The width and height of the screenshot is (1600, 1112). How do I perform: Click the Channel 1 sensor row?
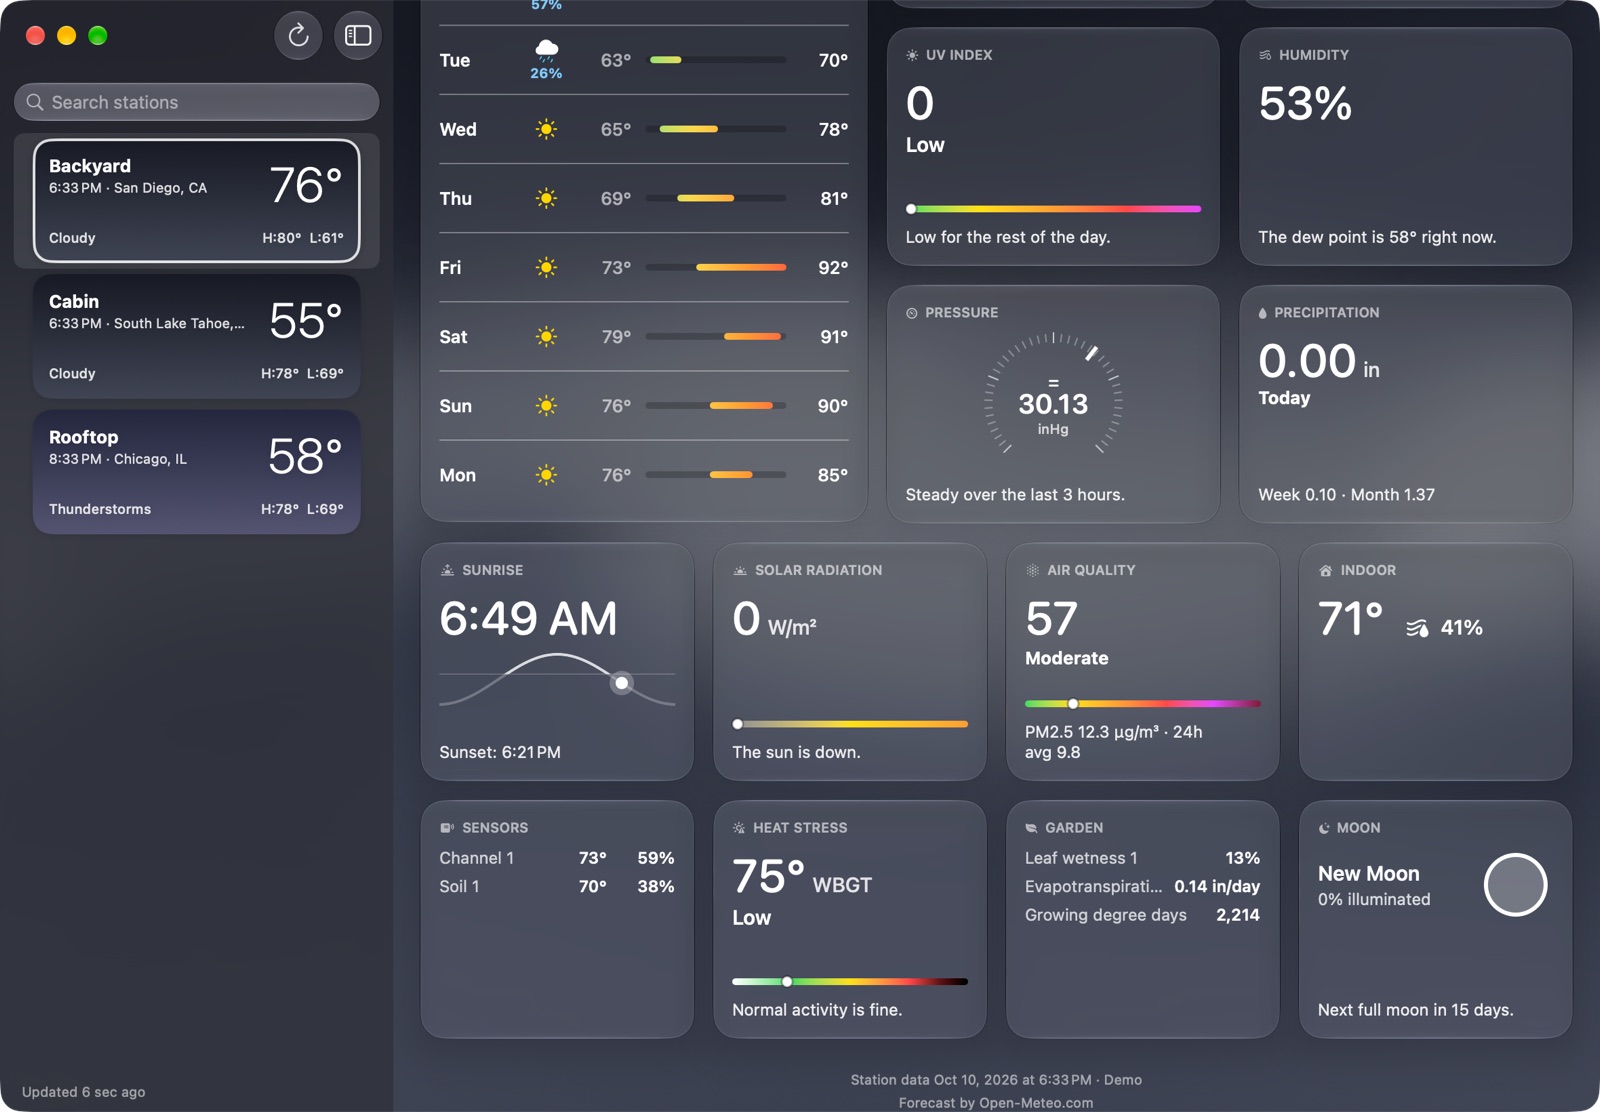click(x=557, y=858)
